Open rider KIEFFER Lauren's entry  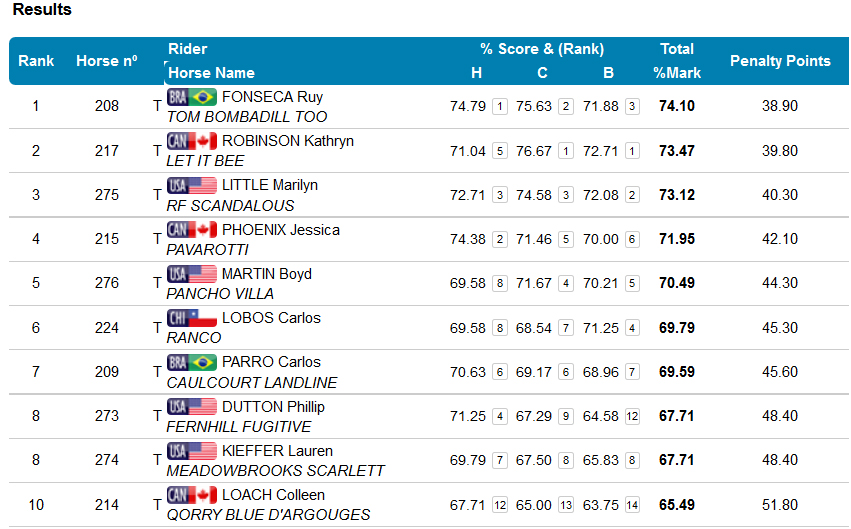277,451
